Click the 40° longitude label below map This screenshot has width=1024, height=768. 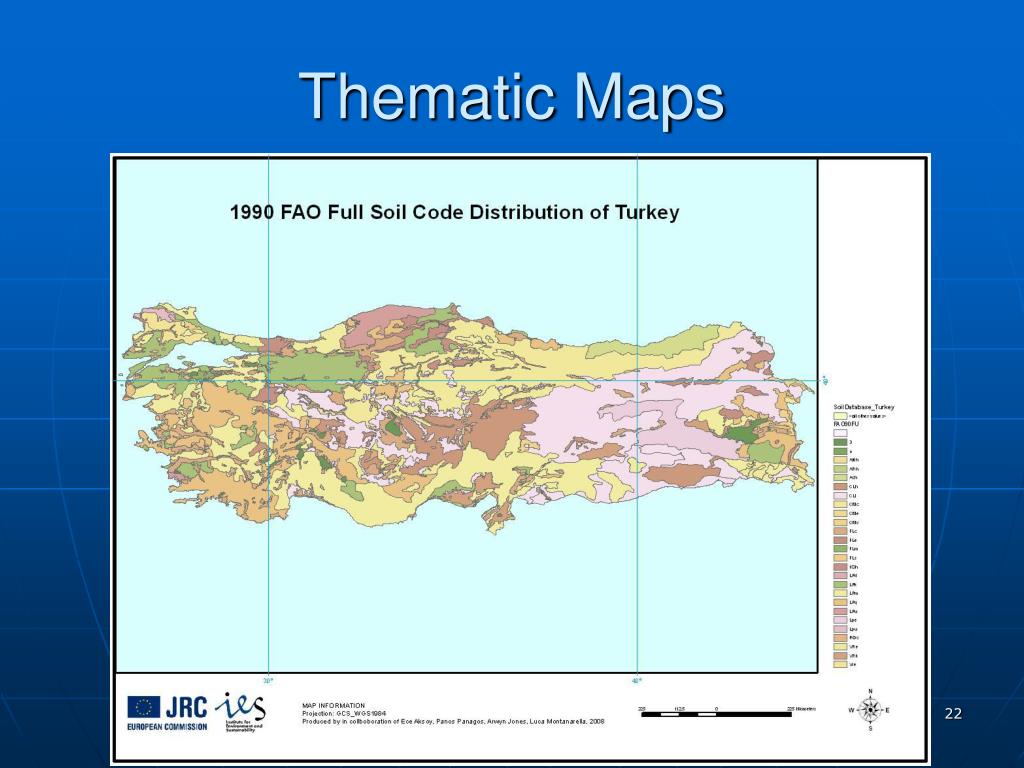pos(637,680)
